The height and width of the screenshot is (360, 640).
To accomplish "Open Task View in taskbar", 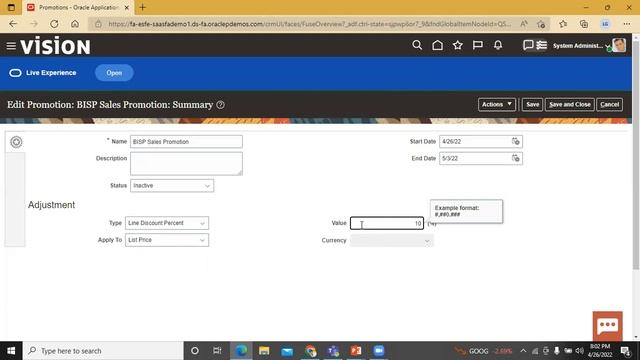I will click(217, 351).
